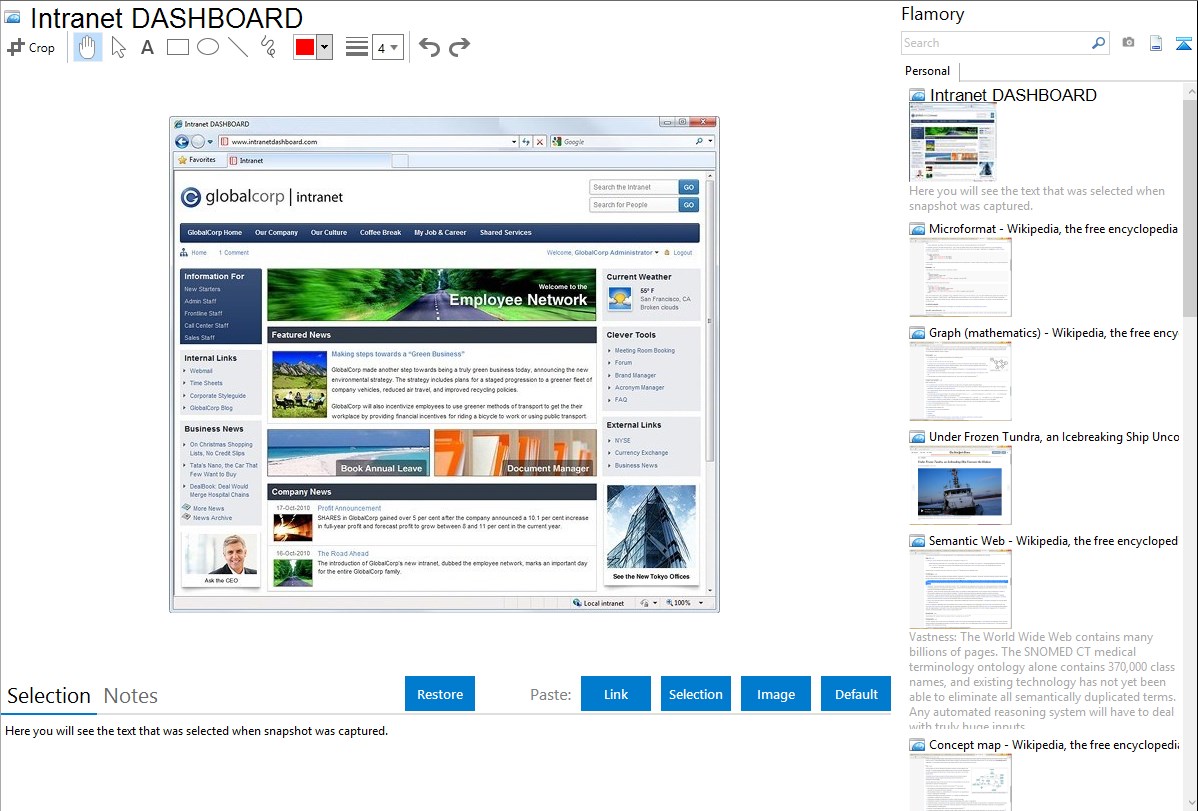Paste as Image button
The width and height of the screenshot is (1198, 811).
(x=776, y=694)
